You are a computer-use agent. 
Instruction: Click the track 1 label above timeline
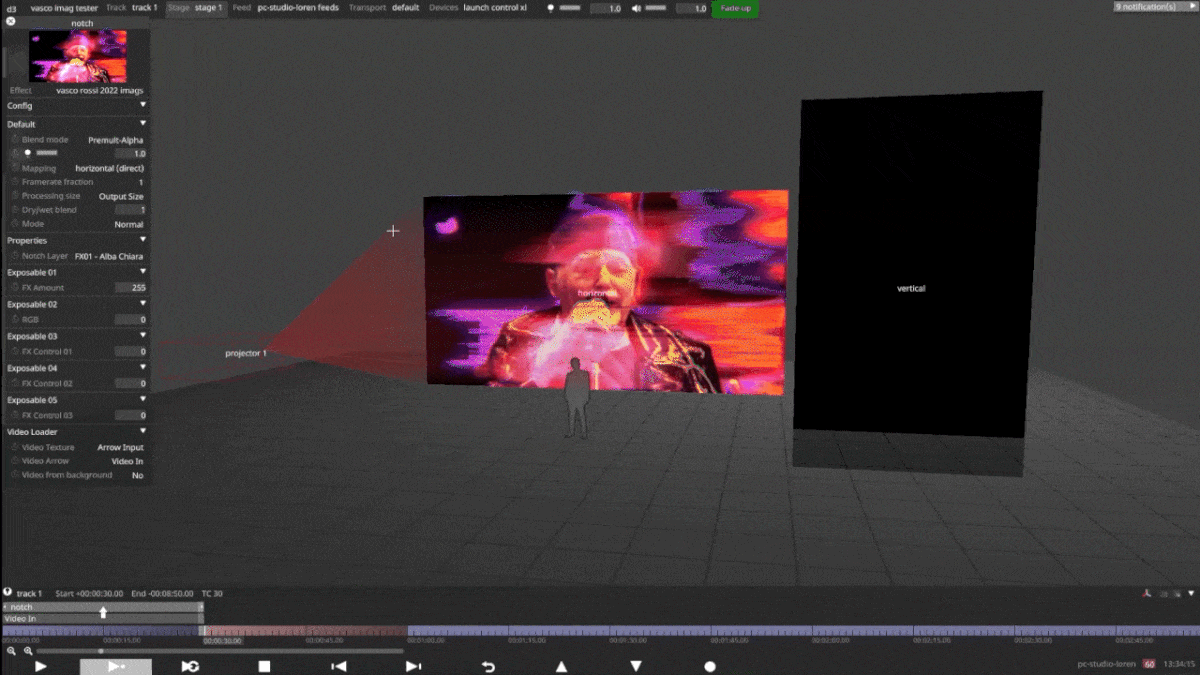point(29,594)
